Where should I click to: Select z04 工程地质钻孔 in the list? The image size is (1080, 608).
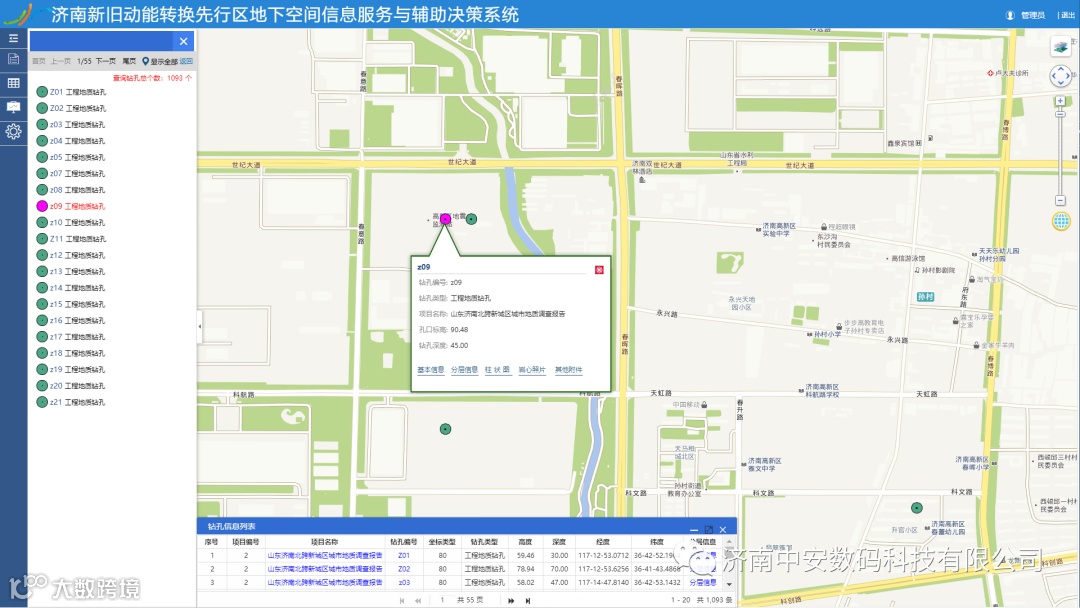tap(72, 141)
